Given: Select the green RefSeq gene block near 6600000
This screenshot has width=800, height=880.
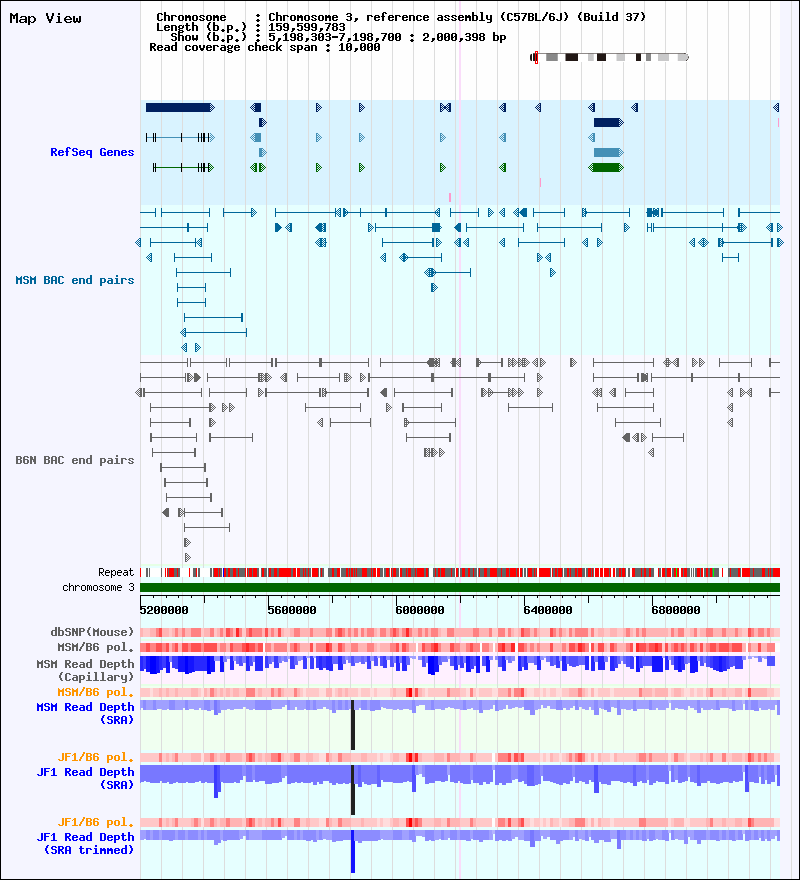Looking at the screenshot, I should 606,167.
